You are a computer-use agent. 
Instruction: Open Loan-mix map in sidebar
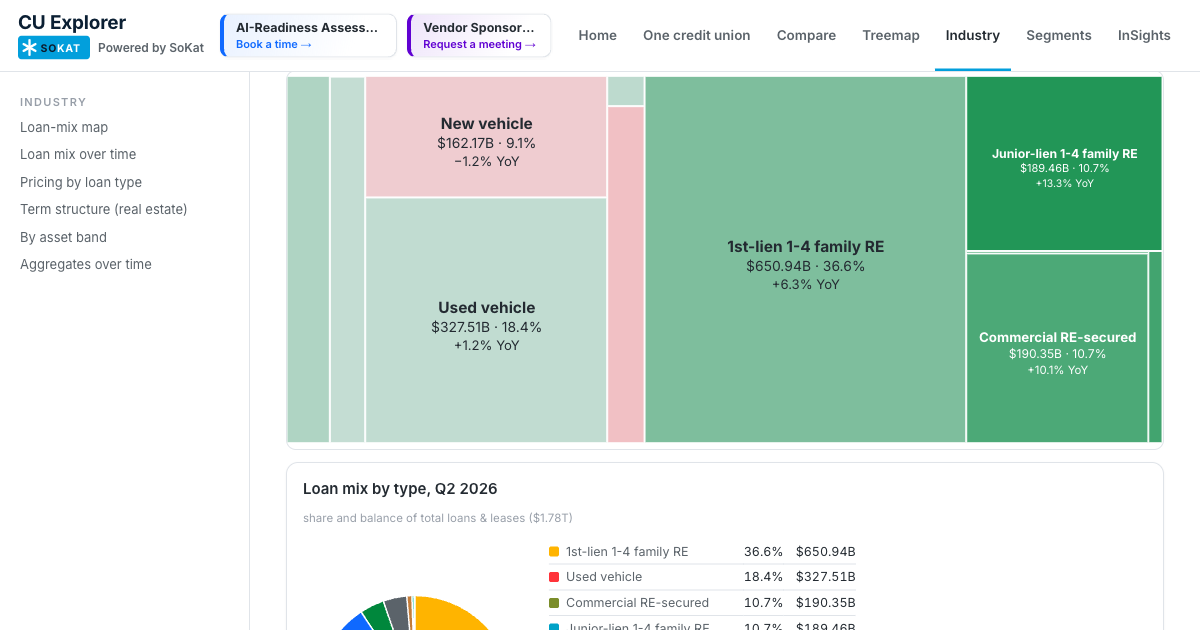pyautogui.click(x=64, y=127)
